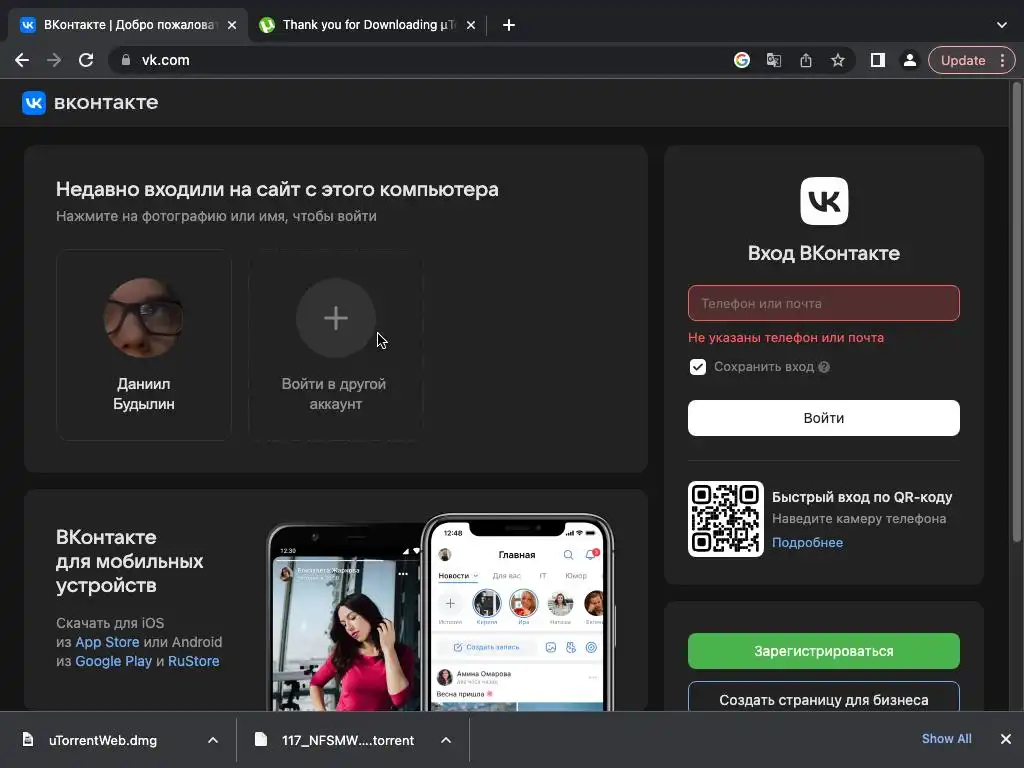Image resolution: width=1024 pixels, height=768 pixels.
Task: Click the browser back arrow
Action: [x=22, y=60]
